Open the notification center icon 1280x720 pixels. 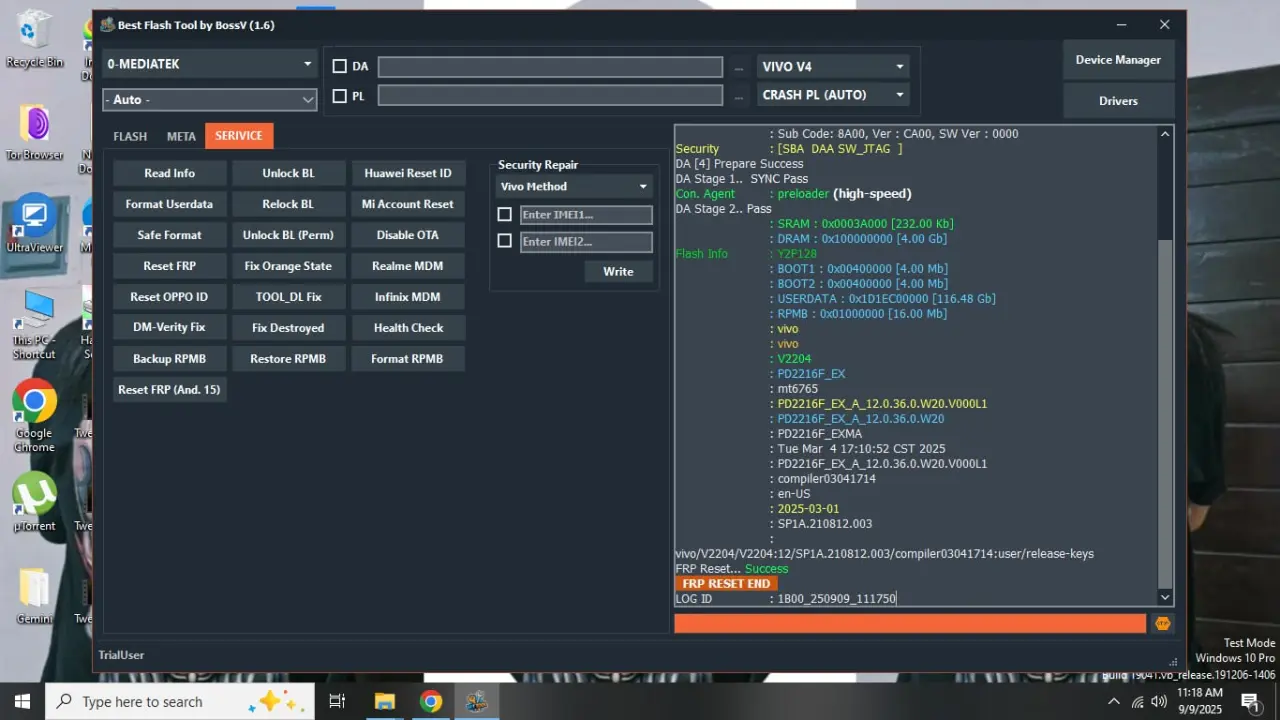click(1250, 701)
